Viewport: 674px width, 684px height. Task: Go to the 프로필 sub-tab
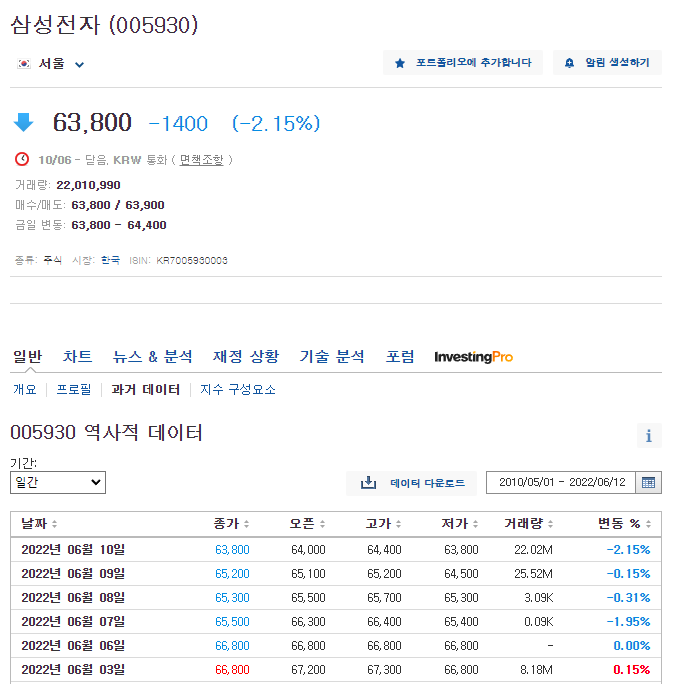(74, 389)
